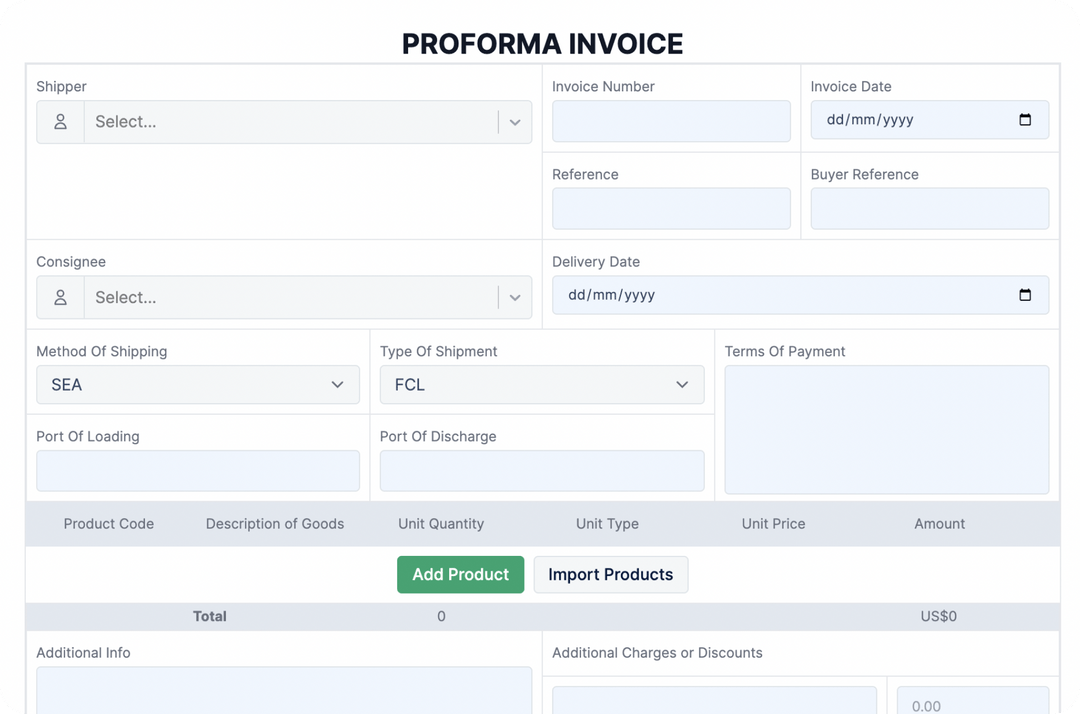Viewport: 1080px width, 714px height.
Task: Open the Invoice Date calendar picker icon
Action: pos(1025,119)
